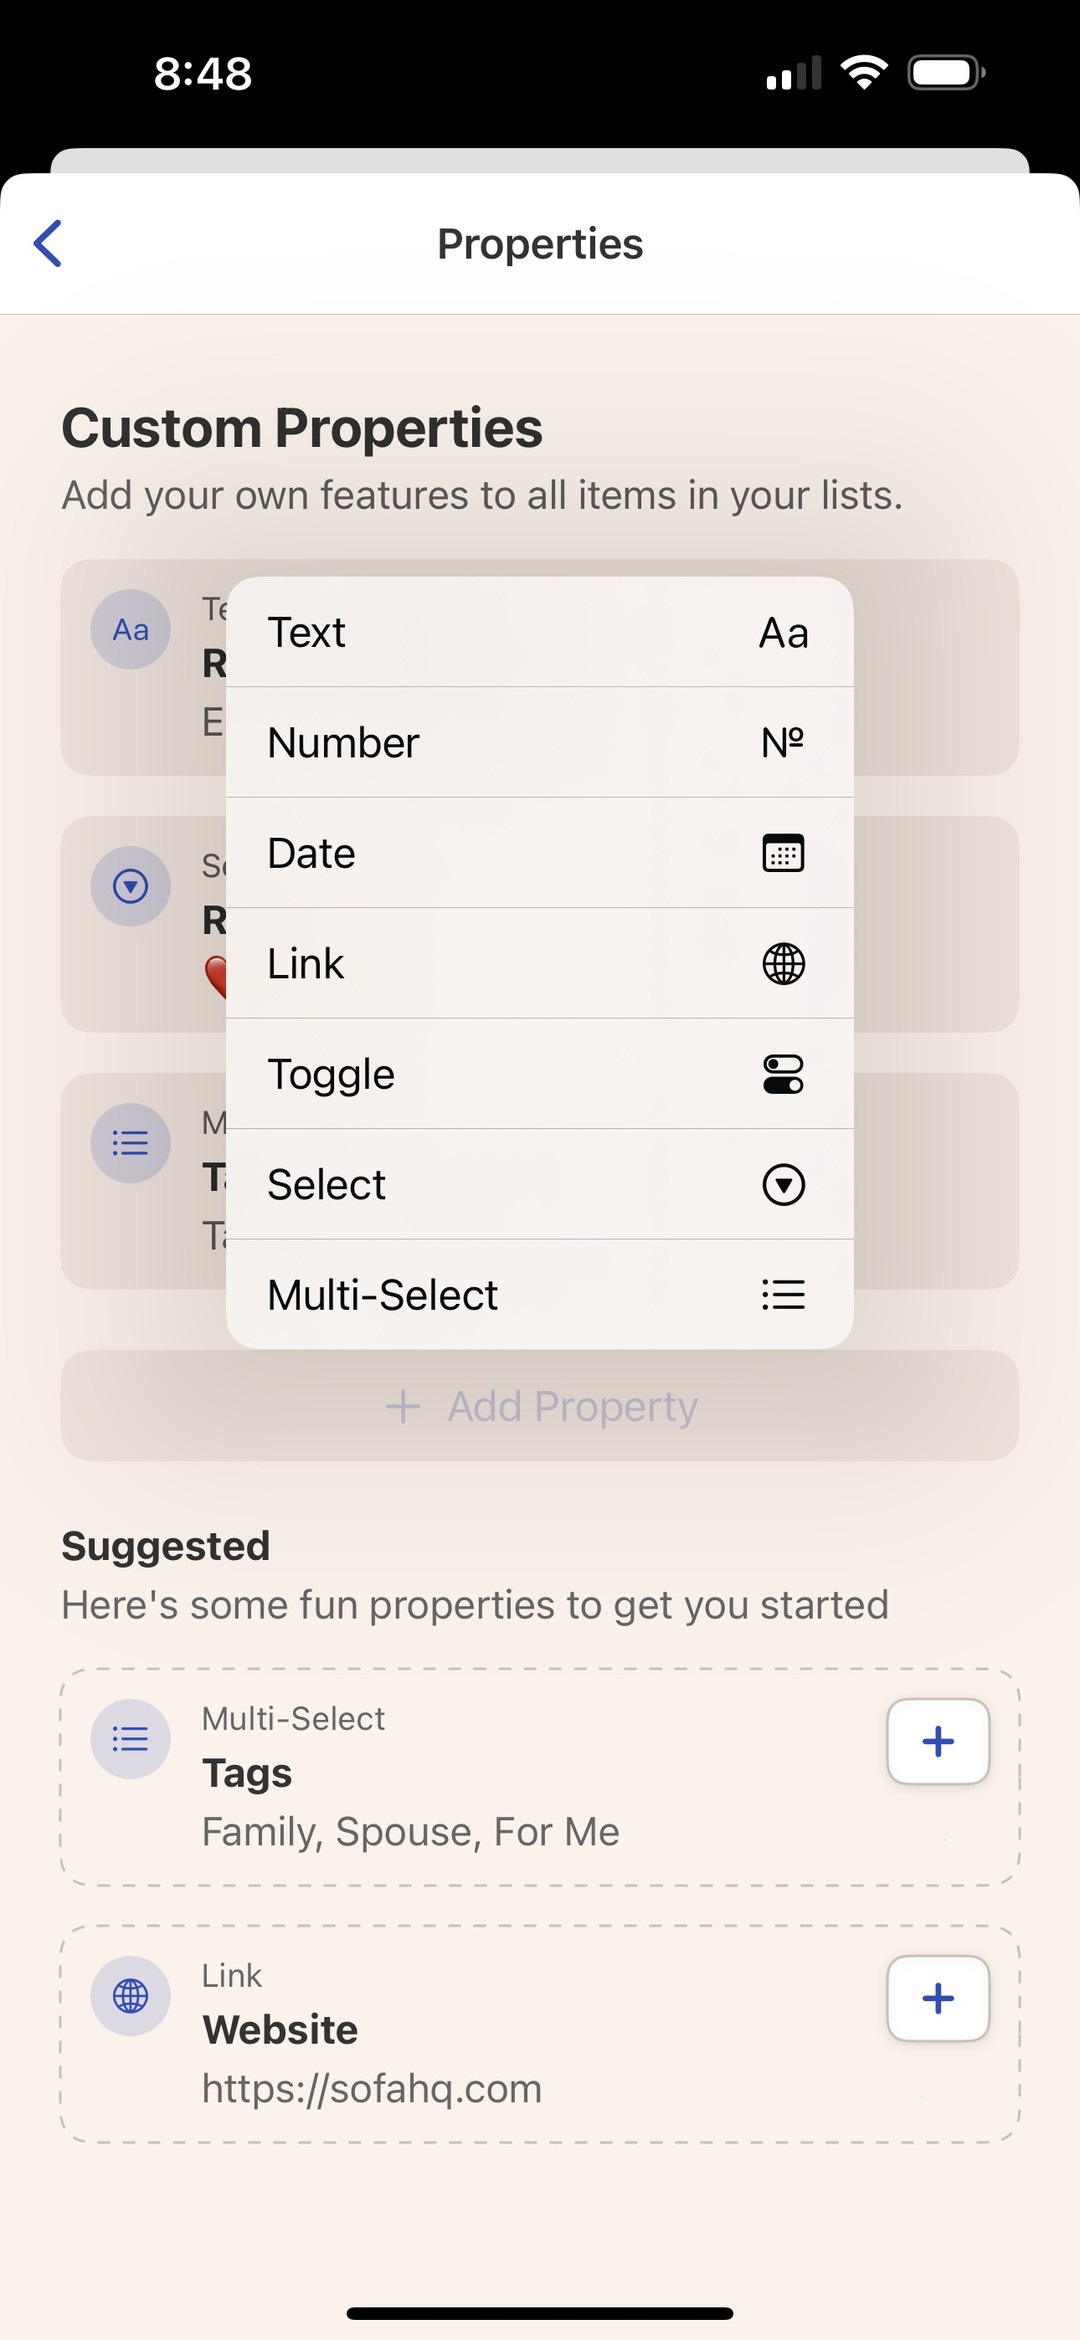Select the Link option in popup
The width and height of the screenshot is (1080, 2340).
point(540,963)
